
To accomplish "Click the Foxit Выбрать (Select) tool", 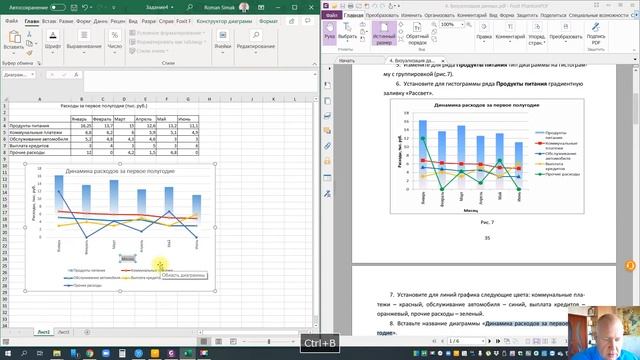I will 347,31.
